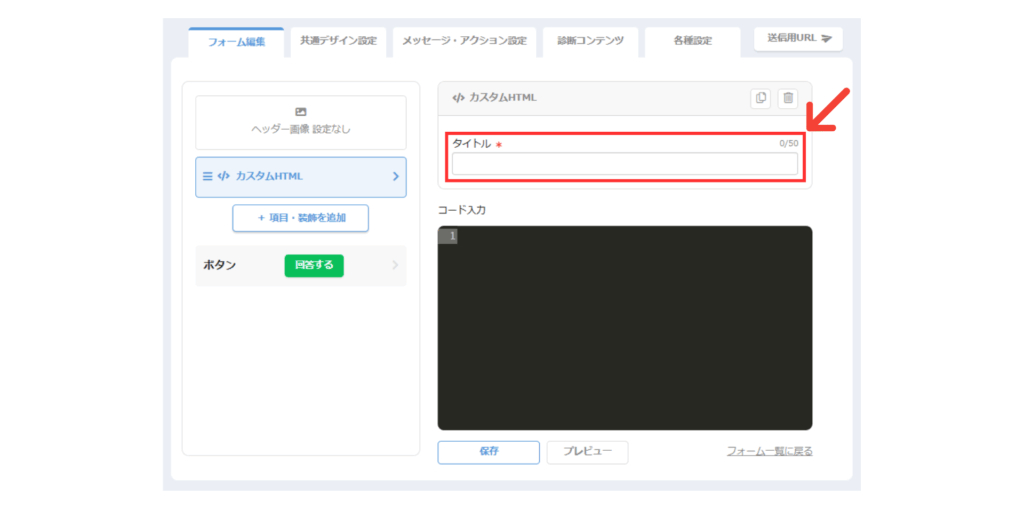Screen dimensions: 1024x510
Task: Click inside the dark code editor area
Action: 625,328
